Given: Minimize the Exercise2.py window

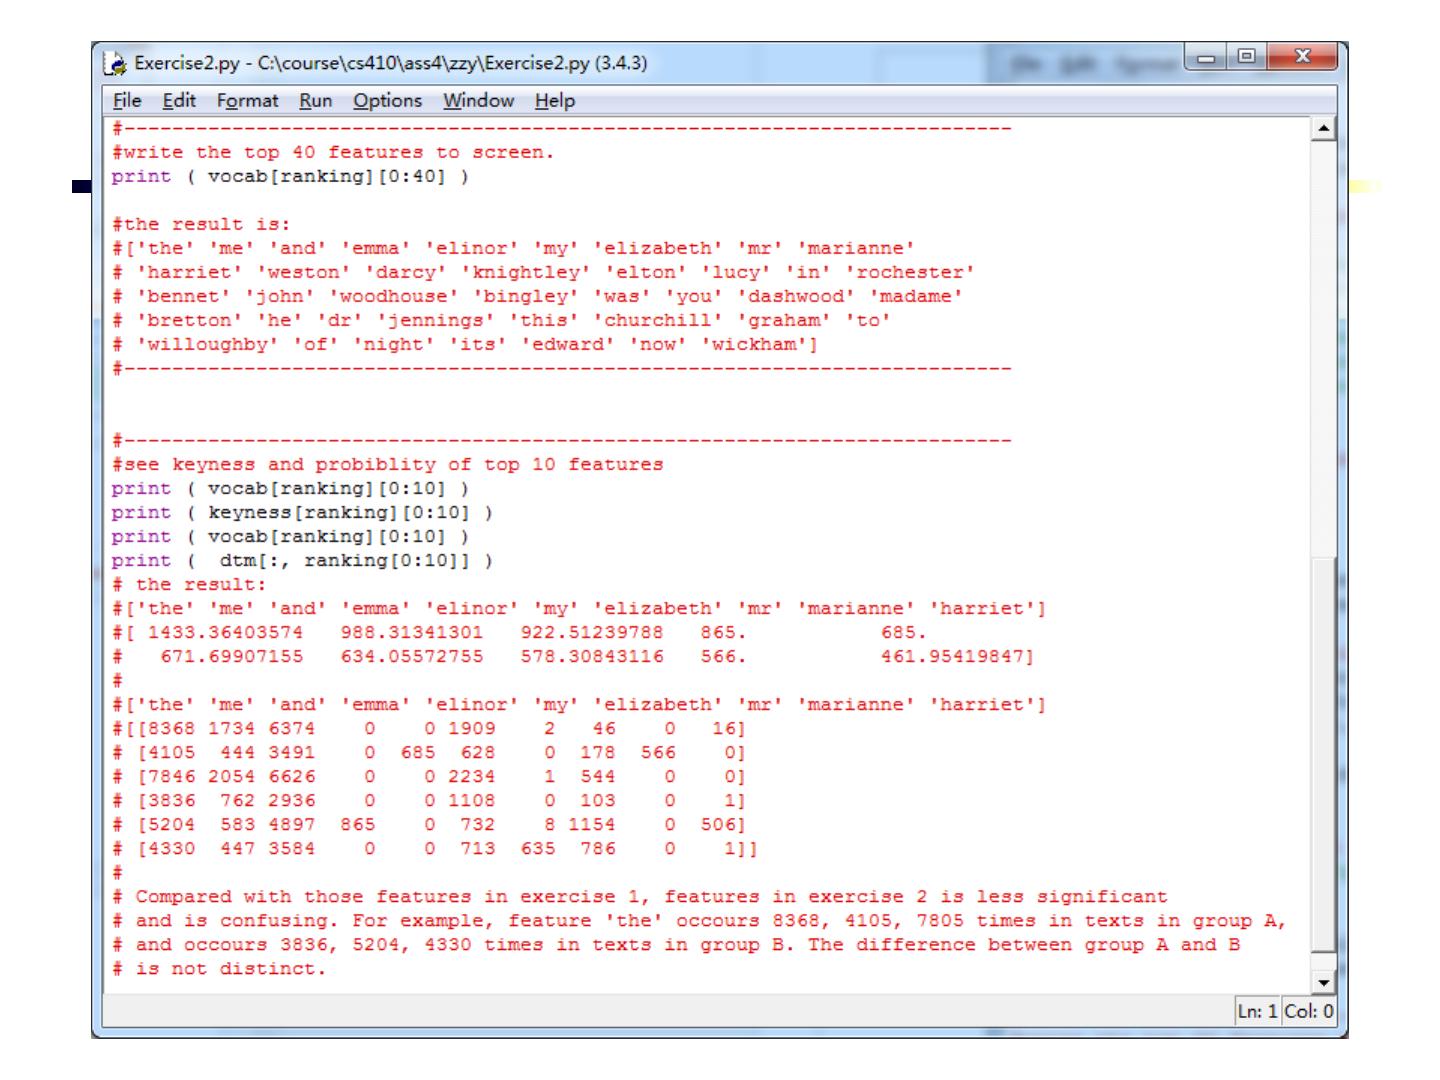Looking at the screenshot, I should click(x=1204, y=59).
